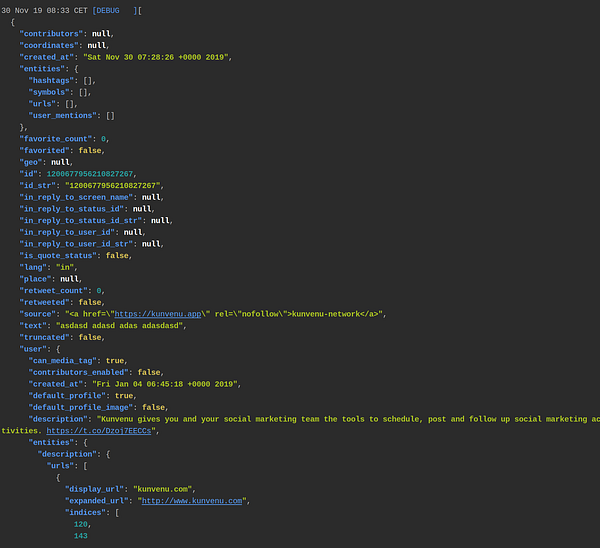Click the "created_at" Sat Nov 30 value

click(157, 57)
